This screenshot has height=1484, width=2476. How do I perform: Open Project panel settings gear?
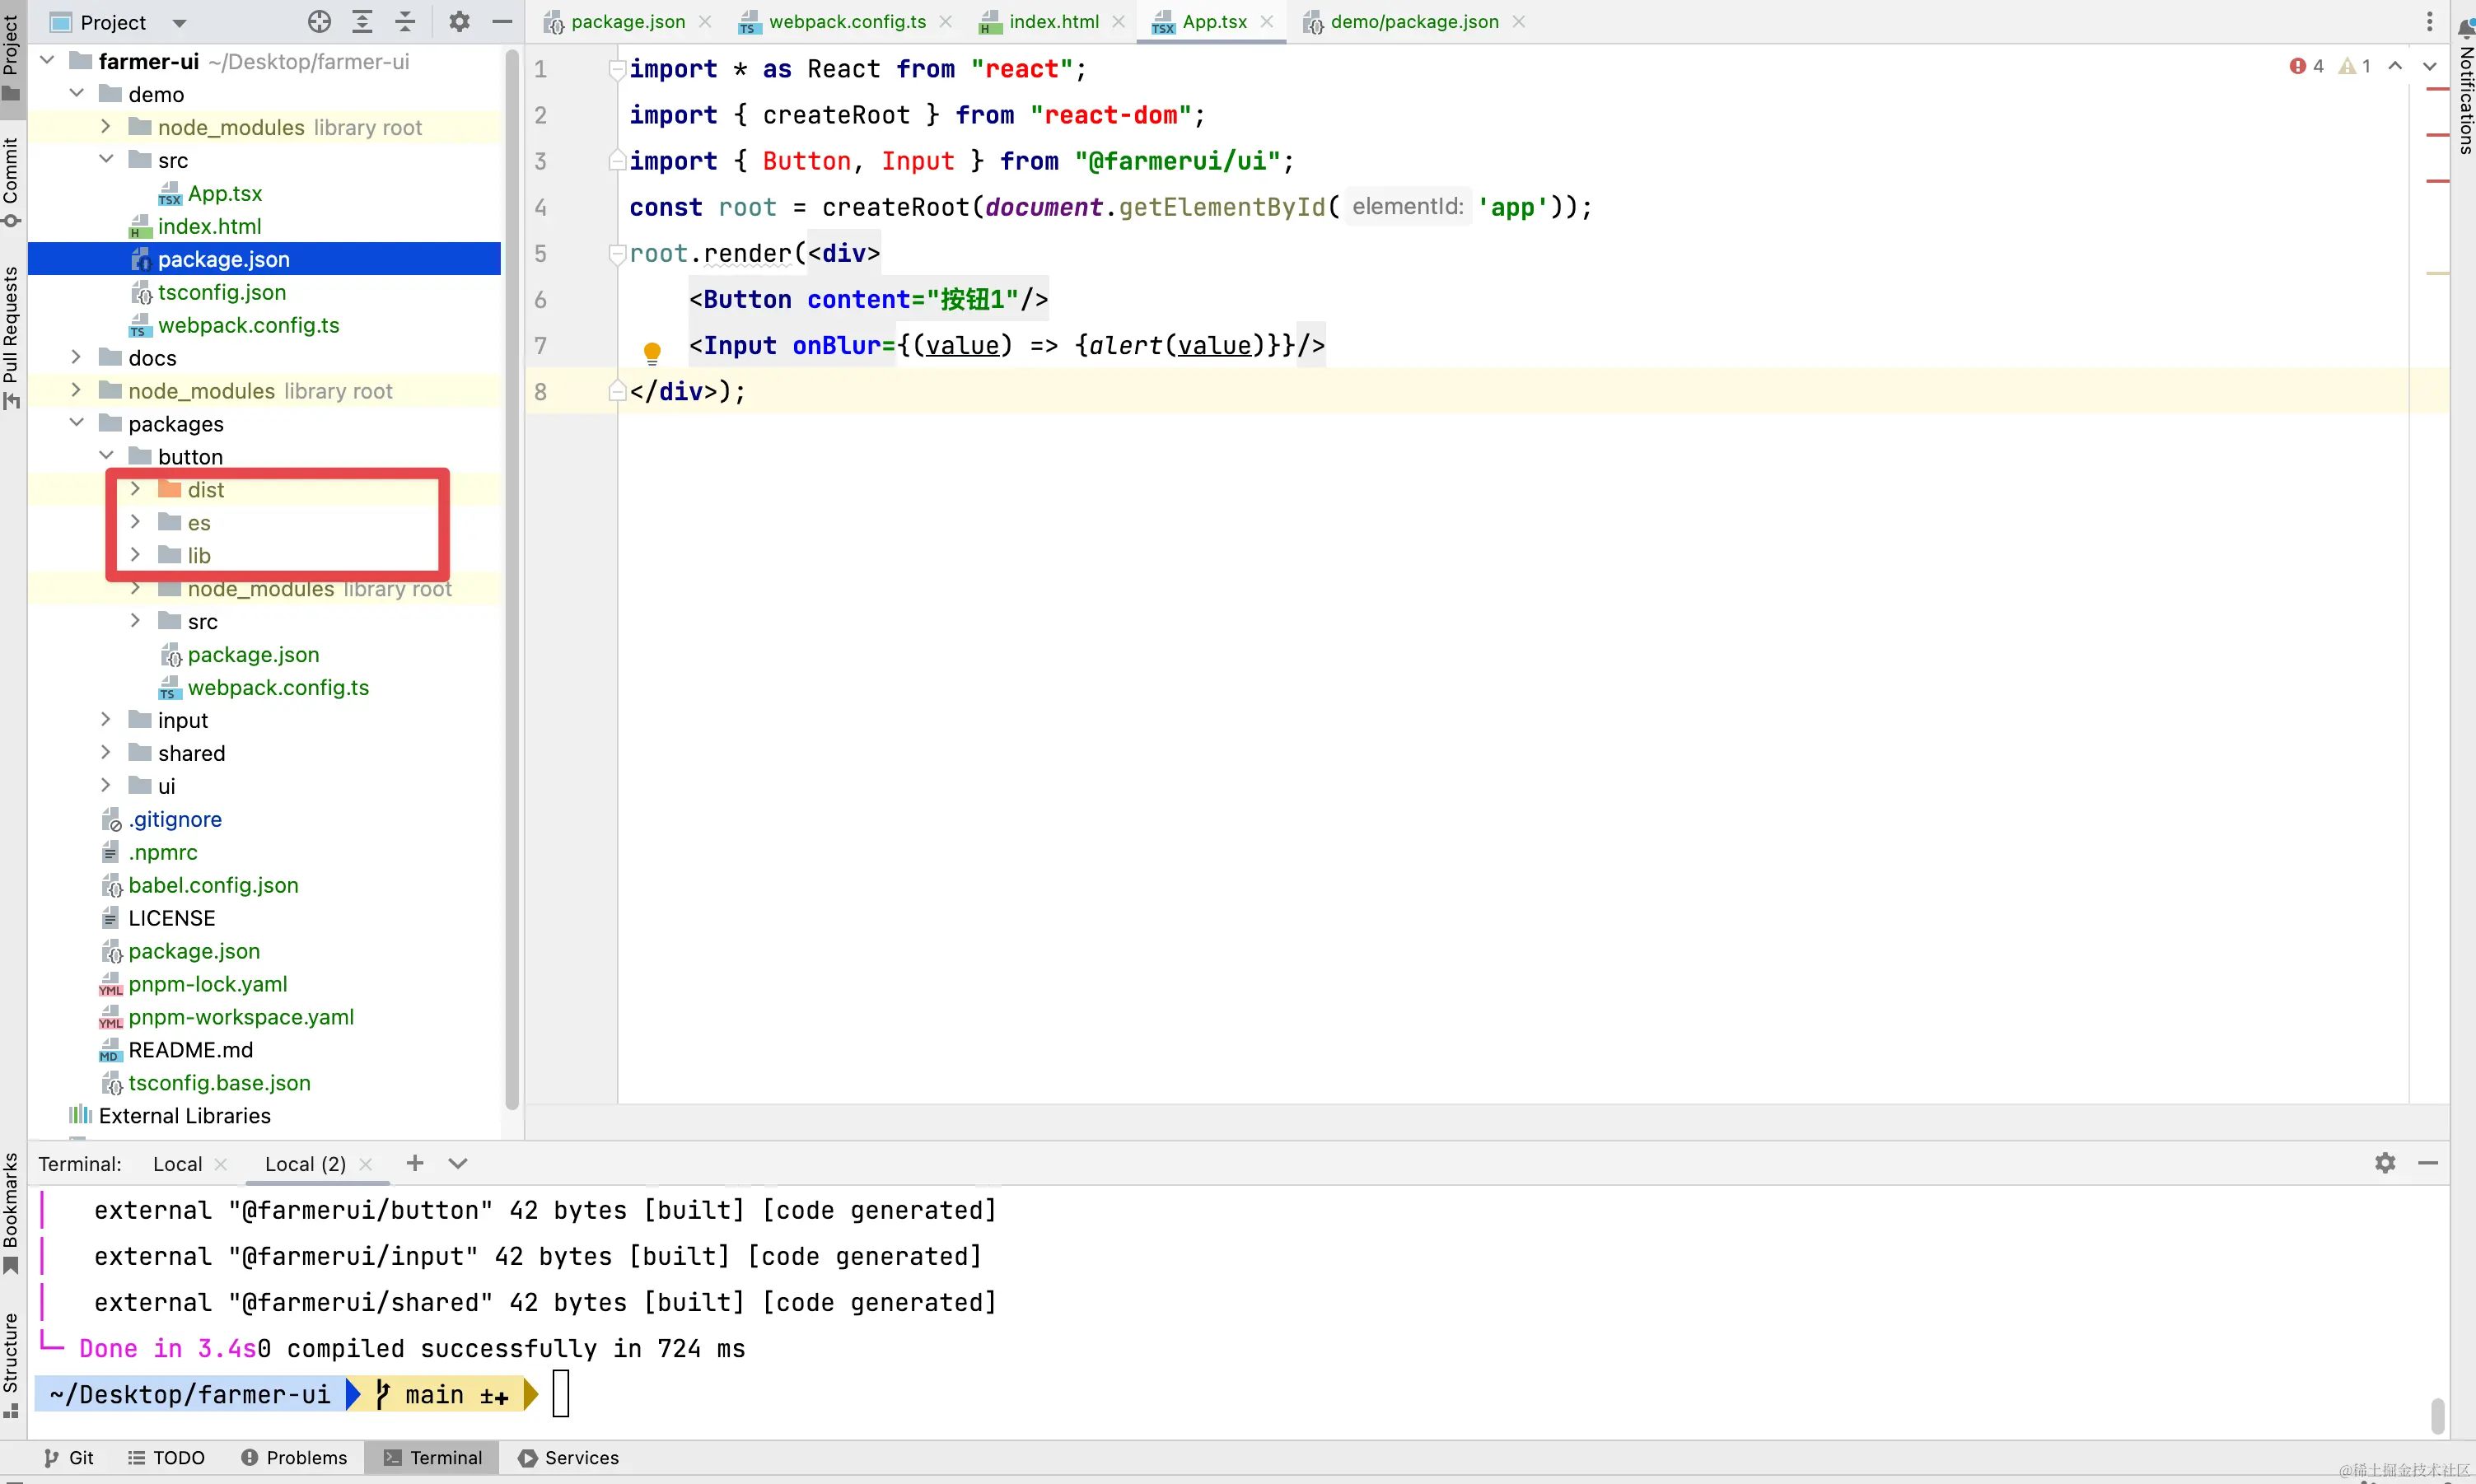click(459, 22)
